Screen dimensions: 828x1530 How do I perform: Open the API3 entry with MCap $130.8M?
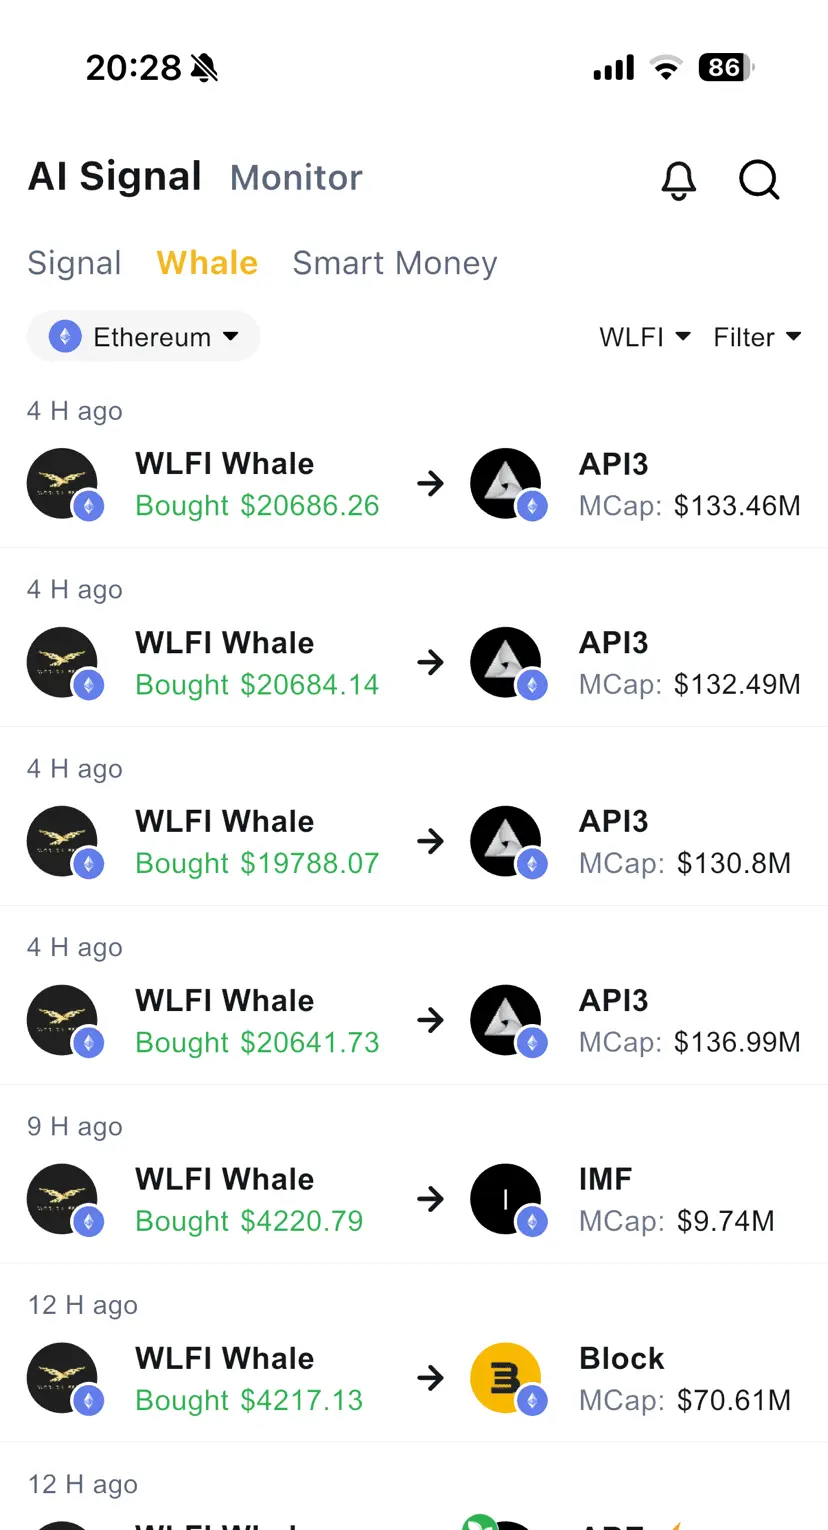pos(414,841)
